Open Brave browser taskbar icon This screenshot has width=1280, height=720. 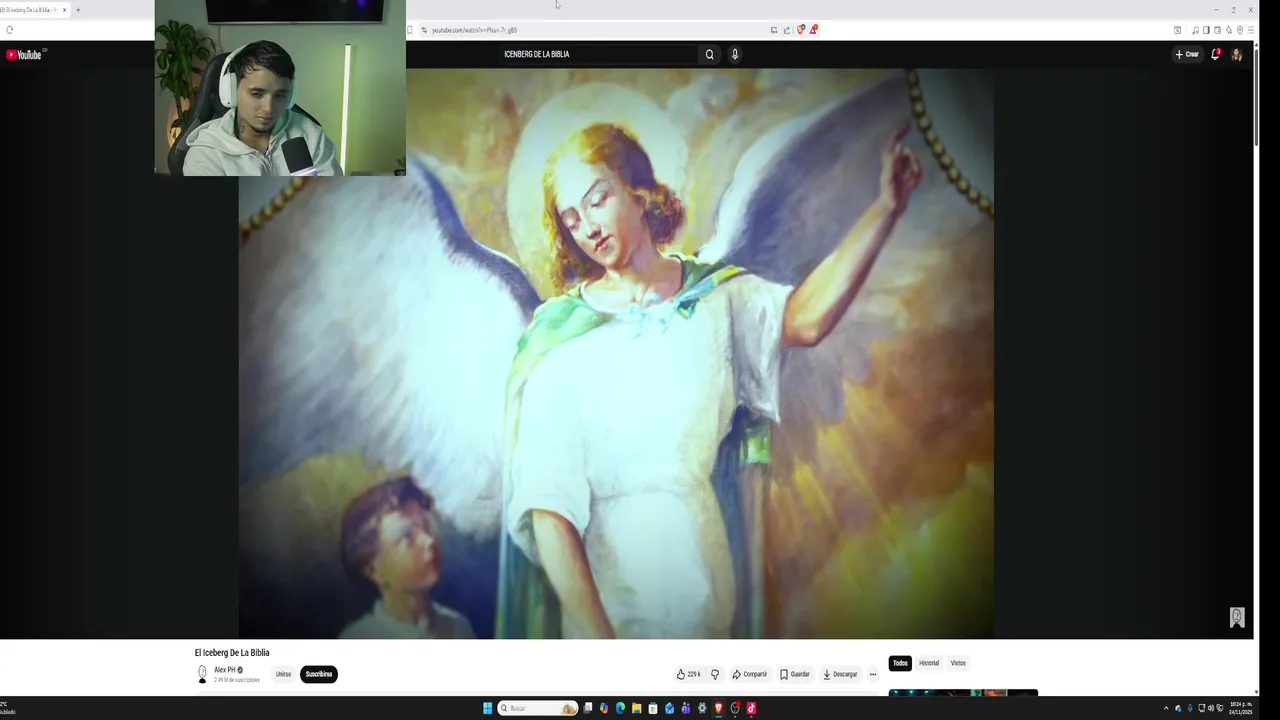click(718, 708)
